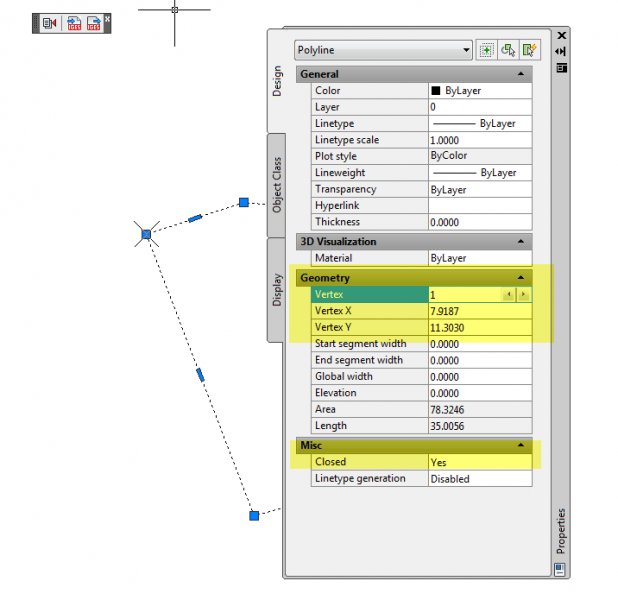Image resolution: width=618 pixels, height=600 pixels.
Task: Click the Quick Select icon
Action: tap(529, 50)
